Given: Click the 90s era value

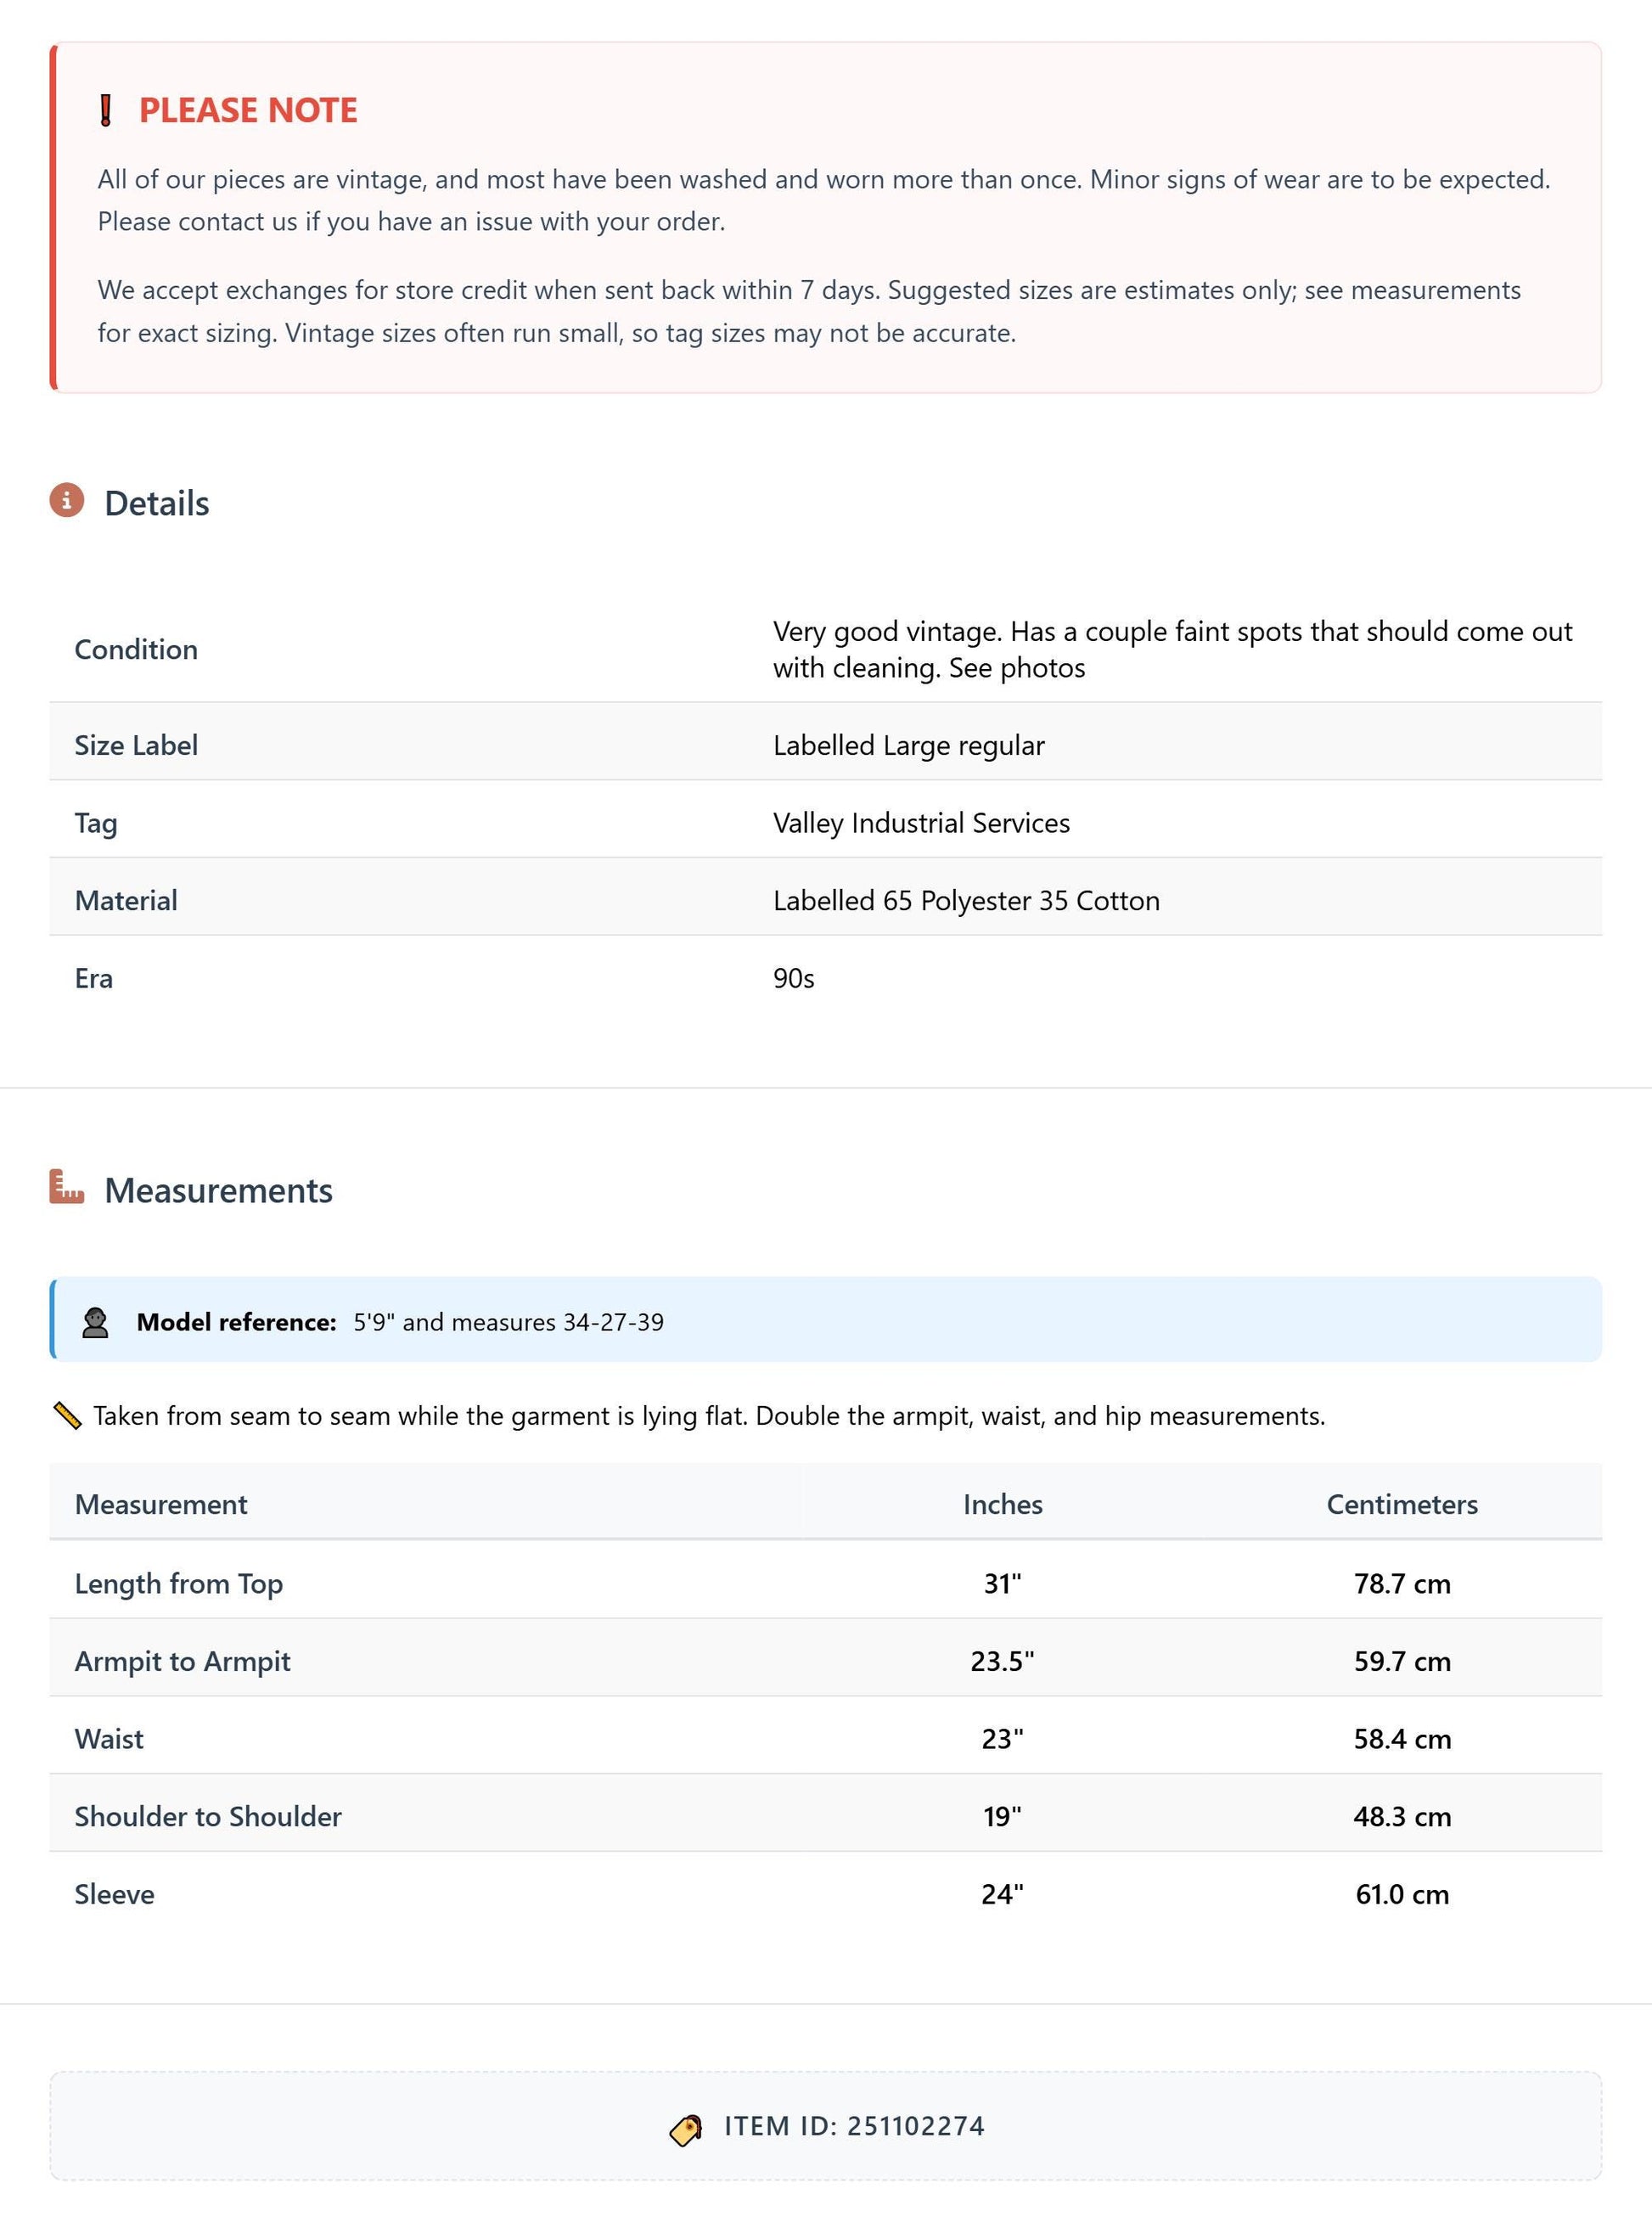Looking at the screenshot, I should coord(793,978).
